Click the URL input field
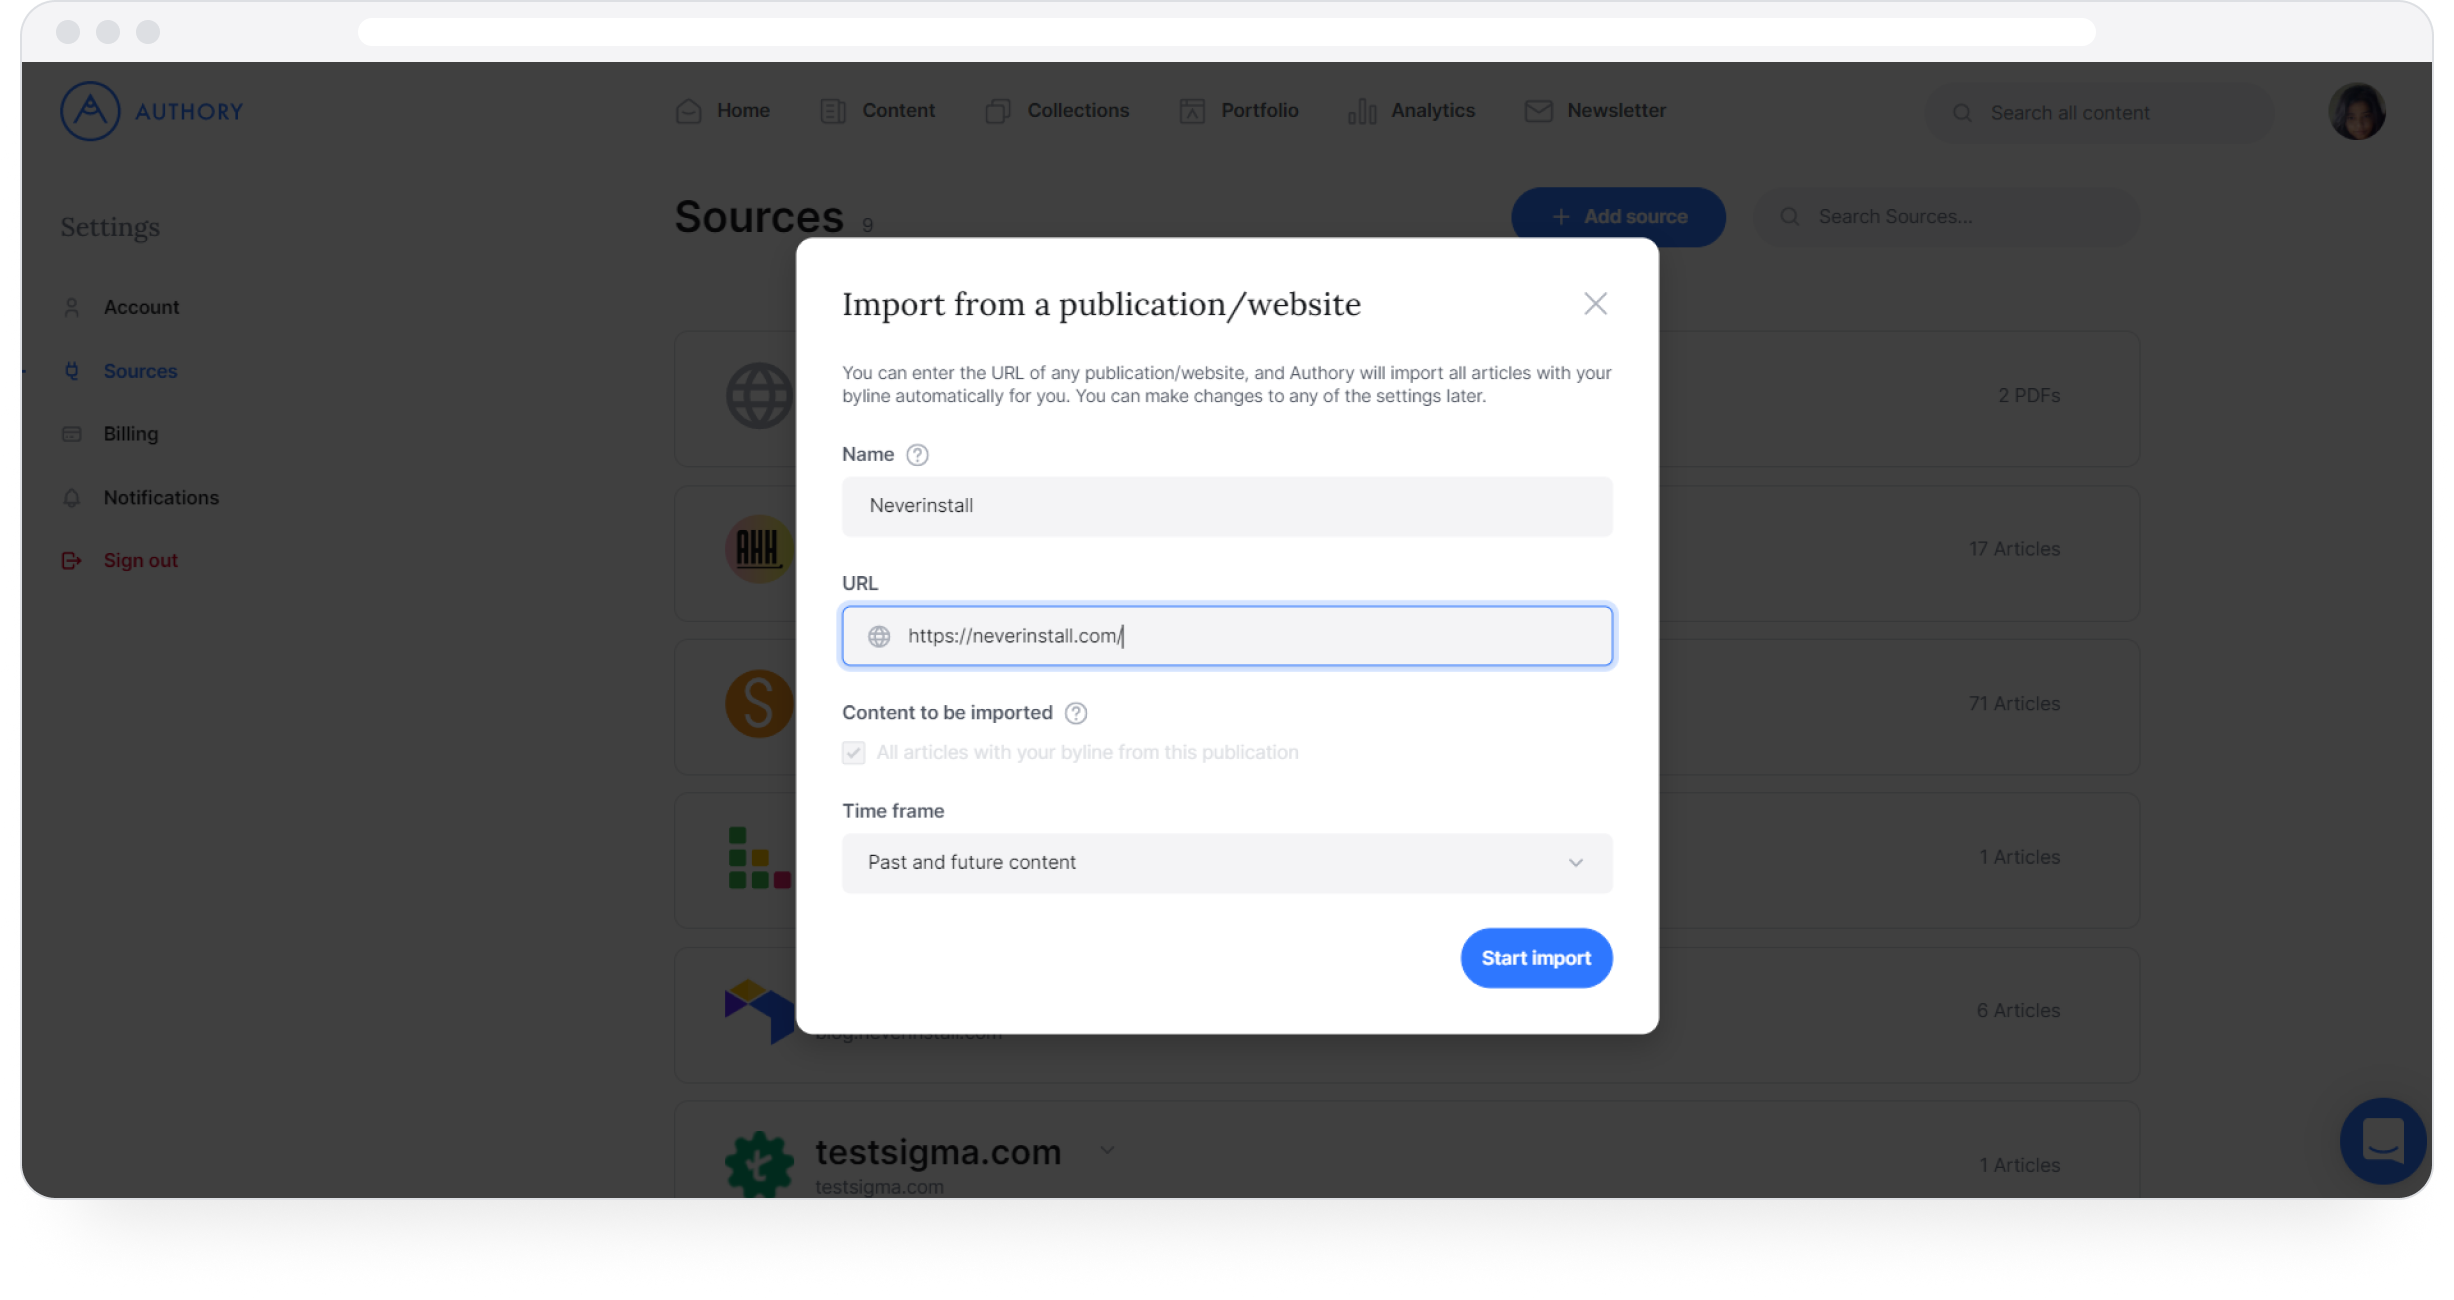This screenshot has height=1300, width=2454. 1227,636
